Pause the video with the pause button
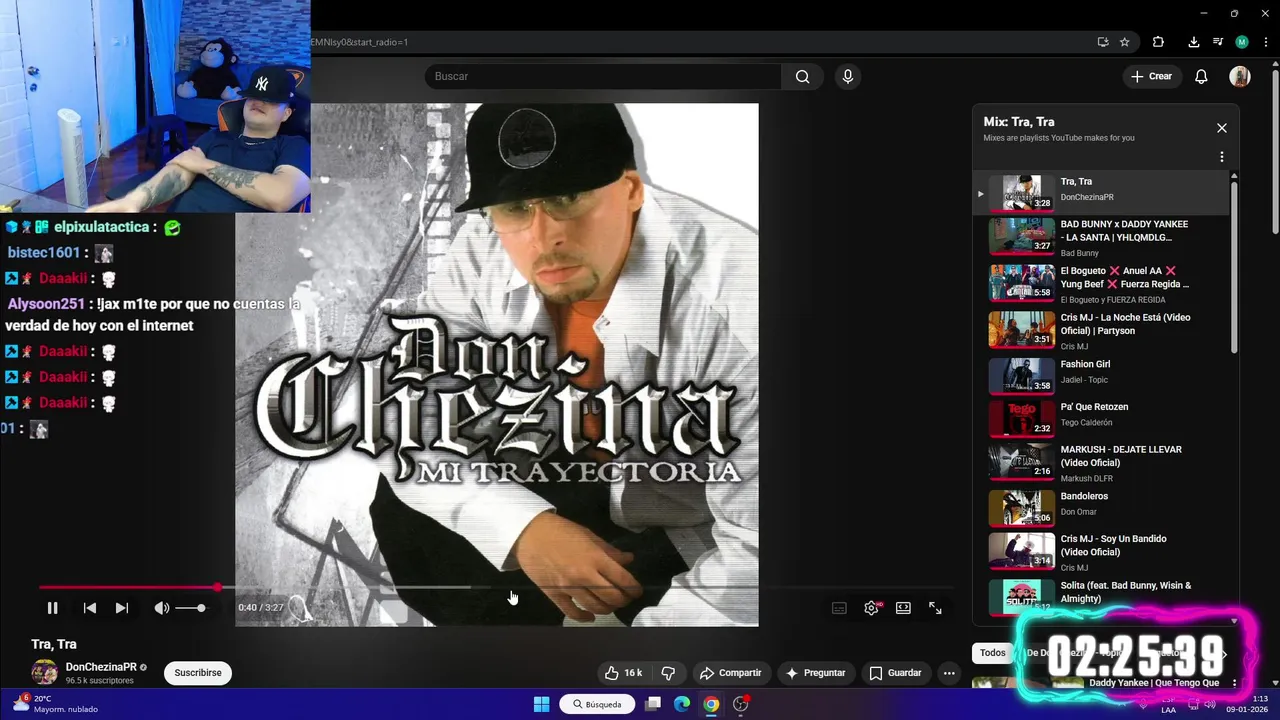 tap(52, 608)
